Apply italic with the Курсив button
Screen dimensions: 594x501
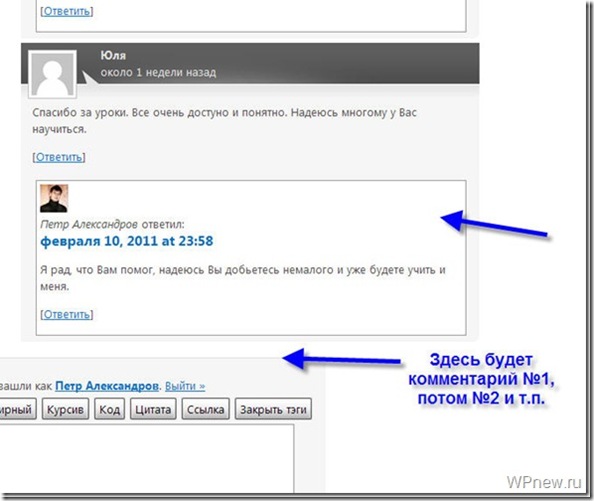coord(65,409)
